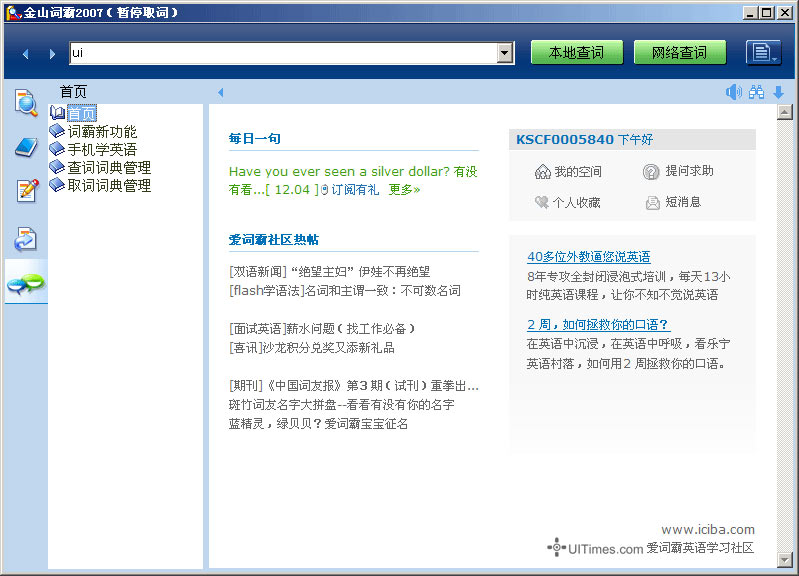This screenshot has height=576, width=799.
Task: Select the dictionary lookup magnifier sidebar icon
Action: 26,102
